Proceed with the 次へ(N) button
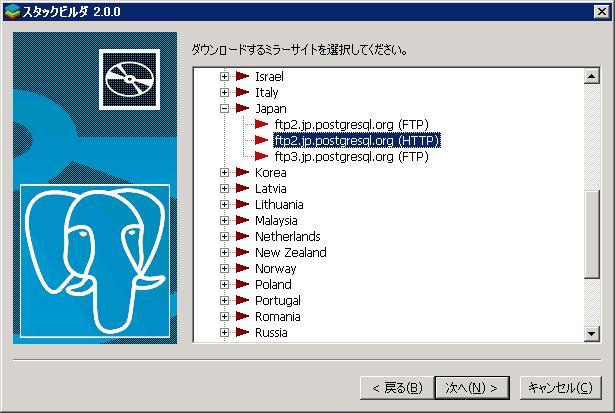 472,388
